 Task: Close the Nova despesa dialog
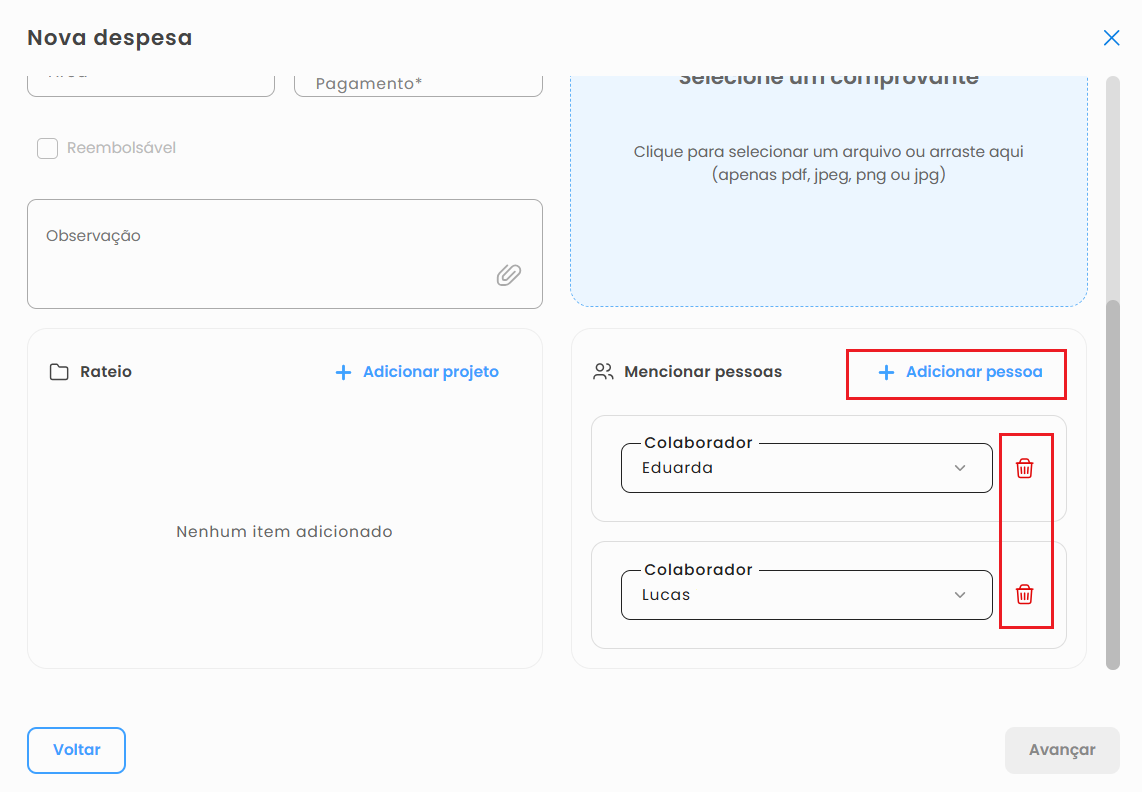(1111, 38)
